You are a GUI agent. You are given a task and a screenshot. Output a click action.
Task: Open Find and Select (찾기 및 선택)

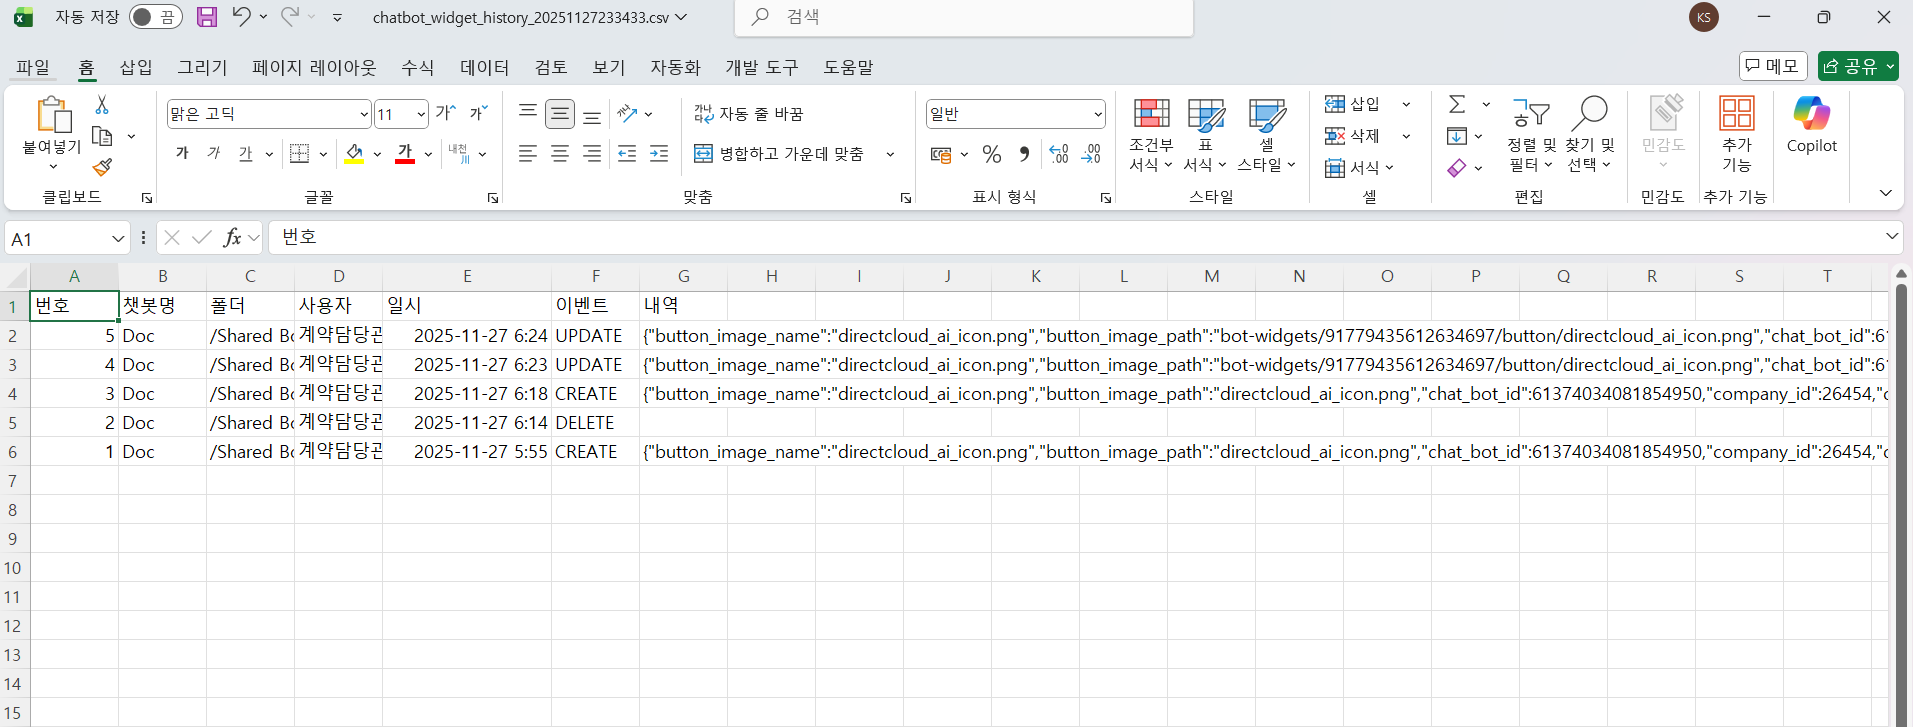coord(1589,135)
